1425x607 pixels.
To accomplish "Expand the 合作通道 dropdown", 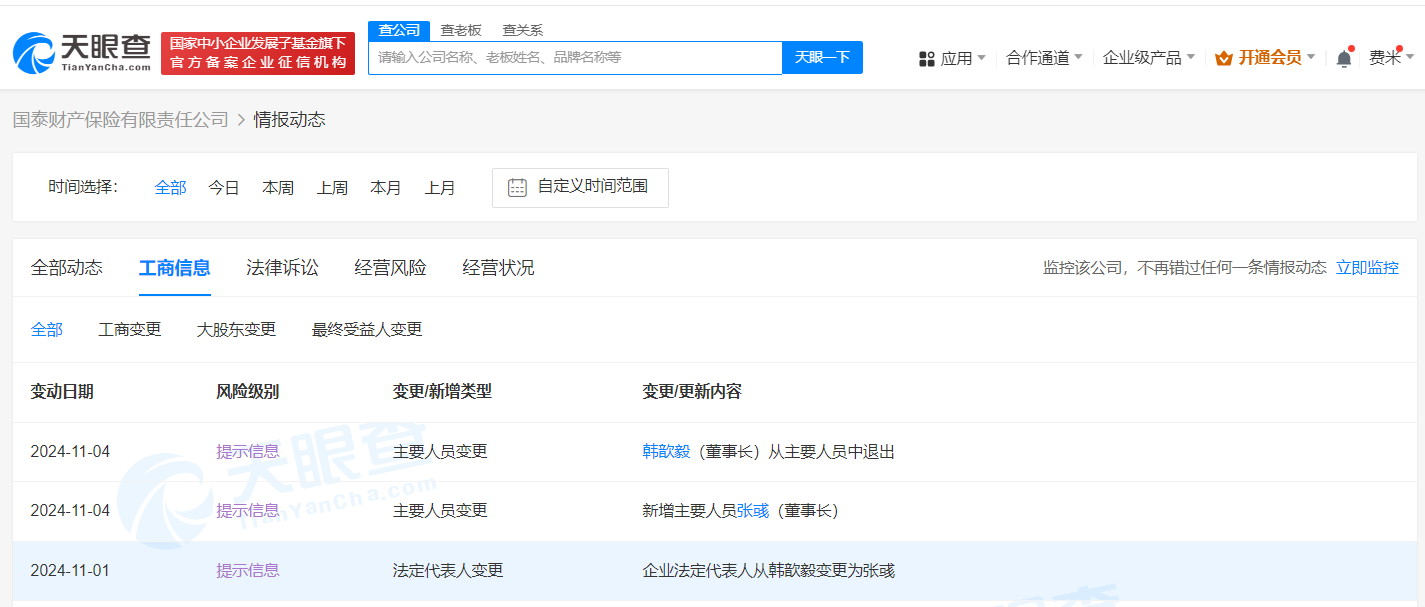I will (1043, 58).
